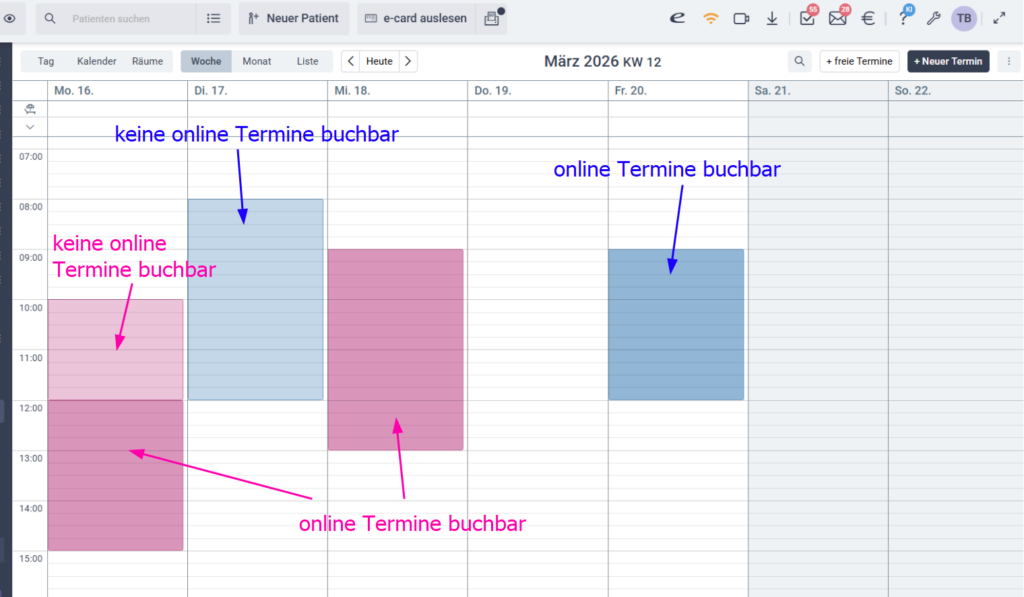
Task: Open the wrench settings icon
Action: pyautogui.click(x=933, y=19)
